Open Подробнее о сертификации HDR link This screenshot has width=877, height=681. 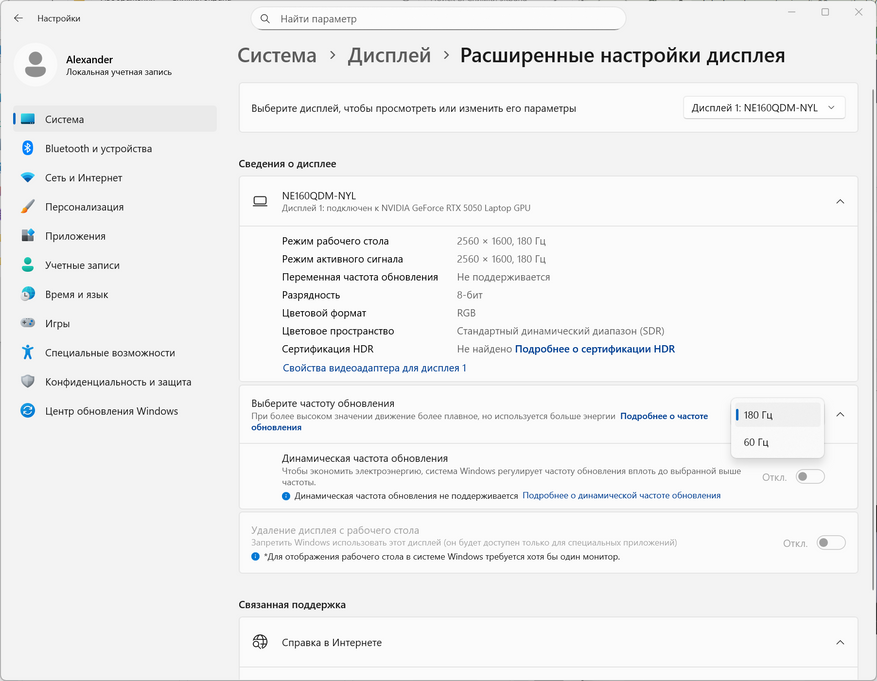[594, 349]
